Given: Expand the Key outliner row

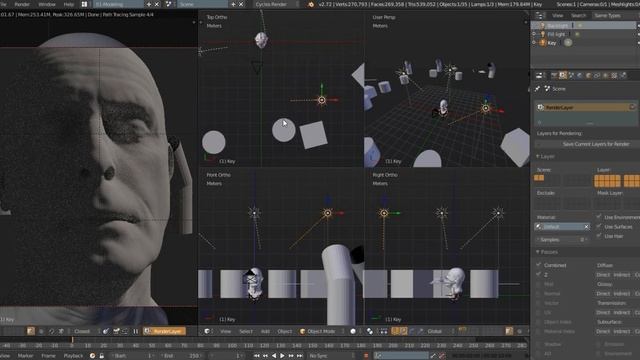Looking at the screenshot, I should 534,43.
